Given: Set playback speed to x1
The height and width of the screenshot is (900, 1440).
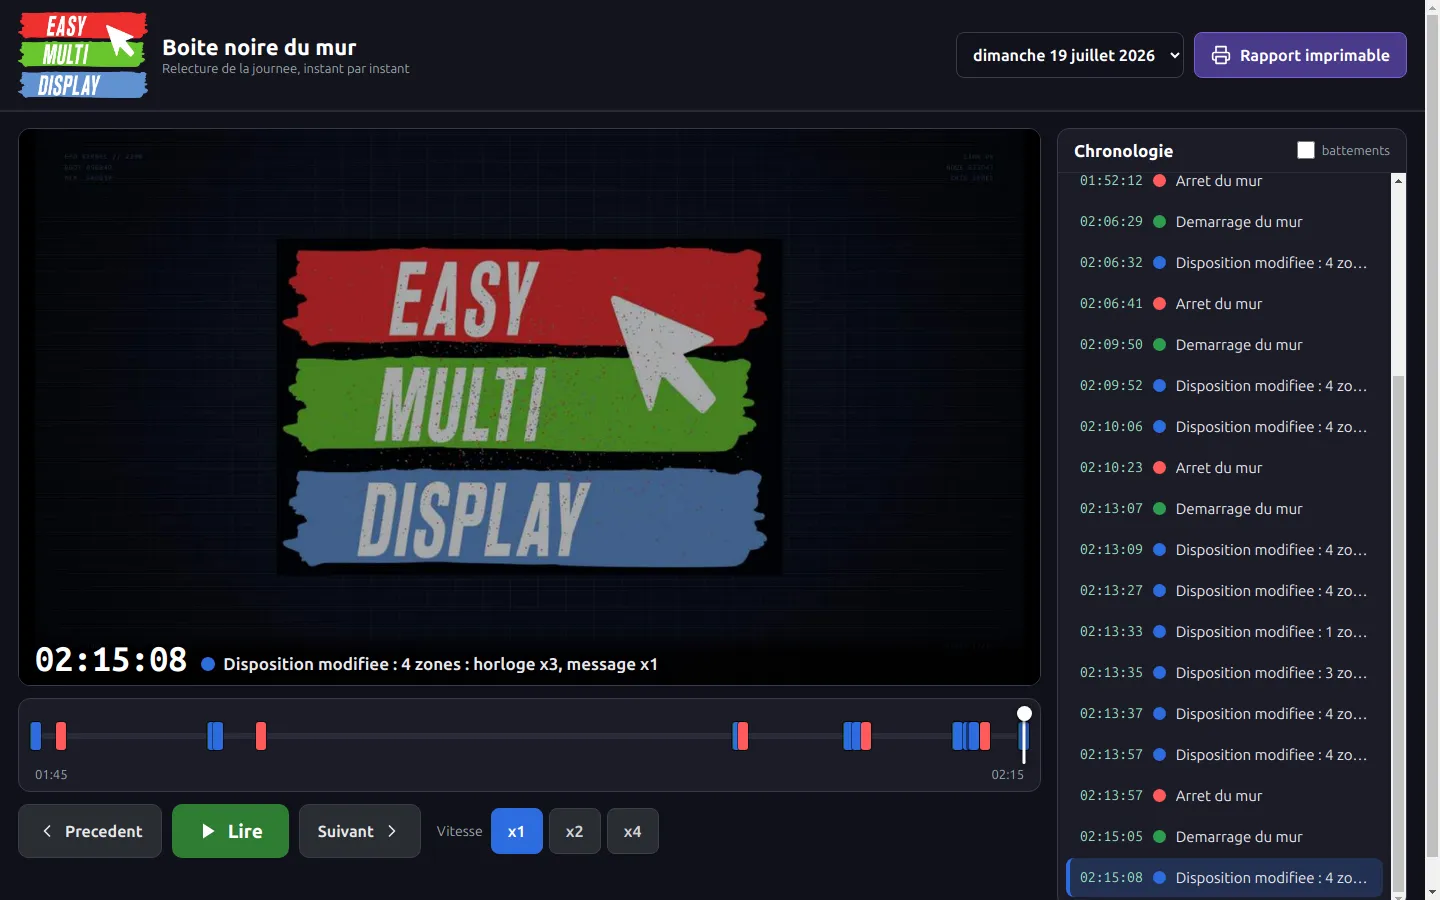Looking at the screenshot, I should coord(516,831).
